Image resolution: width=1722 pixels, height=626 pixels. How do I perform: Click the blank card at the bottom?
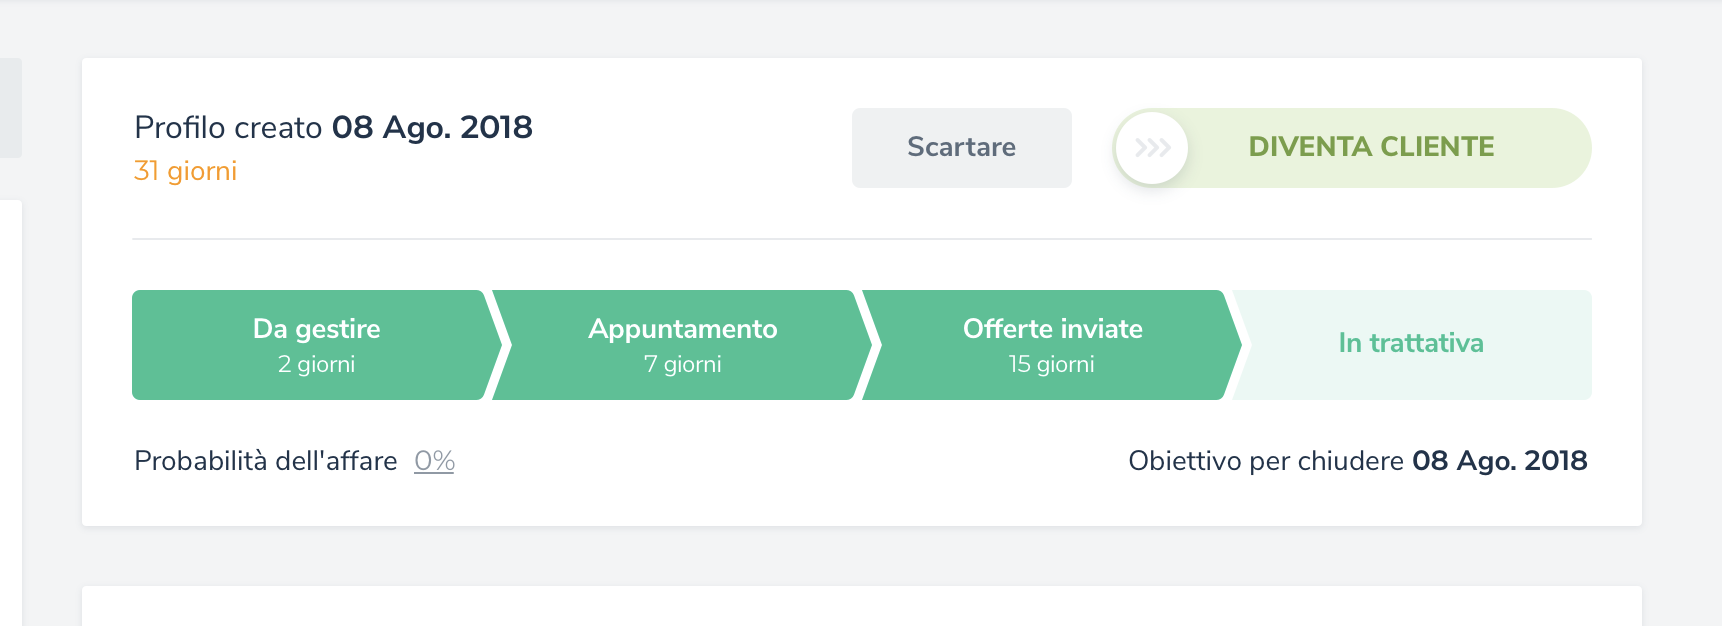(860, 608)
